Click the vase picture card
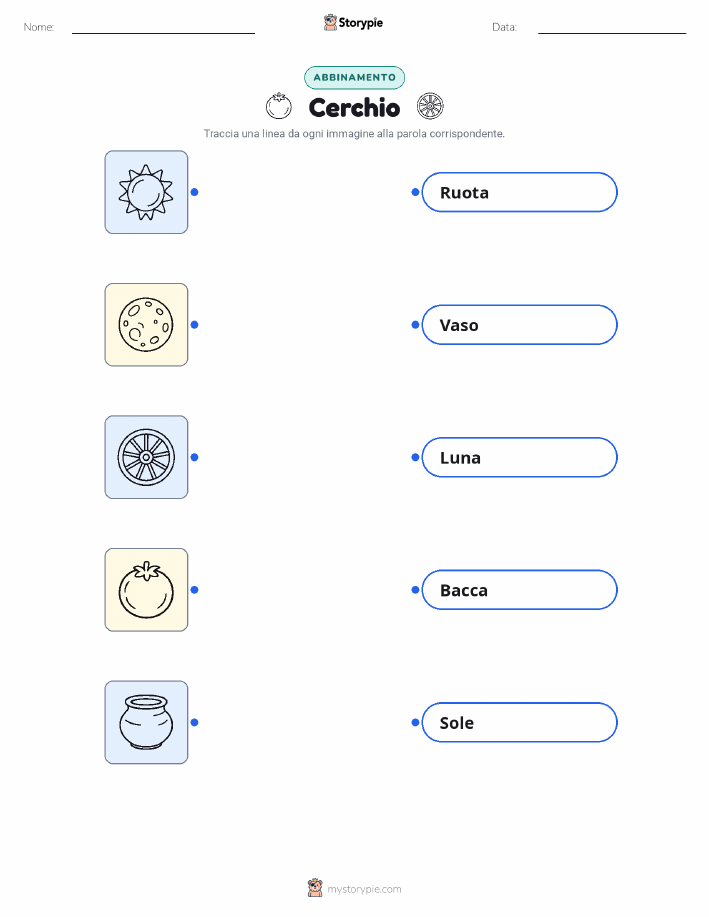This screenshot has width=709, height=917. point(146,722)
